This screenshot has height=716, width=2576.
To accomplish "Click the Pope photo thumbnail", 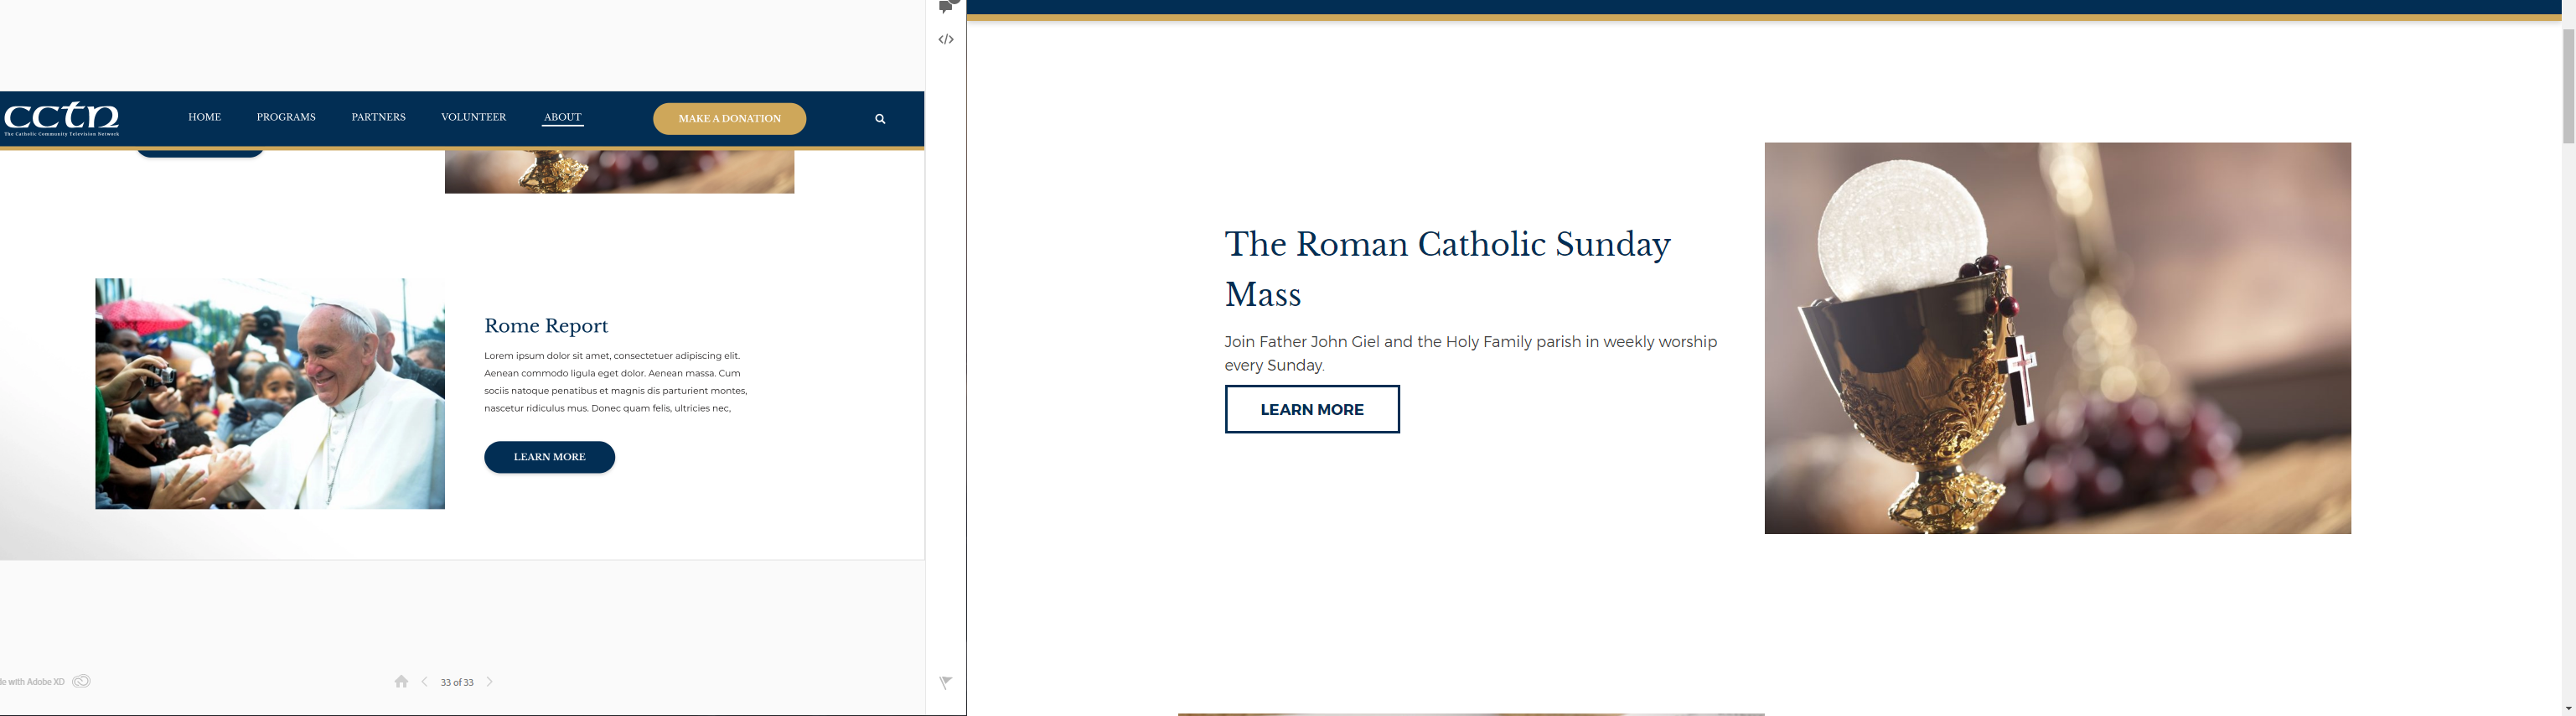I will [x=270, y=394].
